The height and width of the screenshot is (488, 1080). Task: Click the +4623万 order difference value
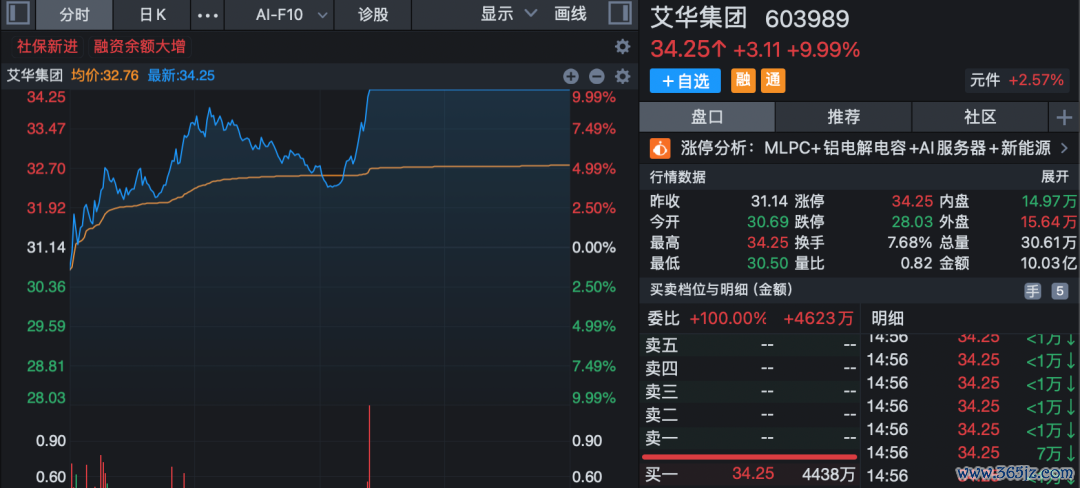818,318
